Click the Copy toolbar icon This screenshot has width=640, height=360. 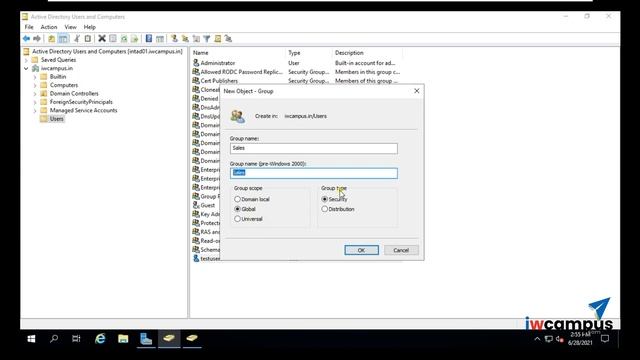(x=88, y=38)
